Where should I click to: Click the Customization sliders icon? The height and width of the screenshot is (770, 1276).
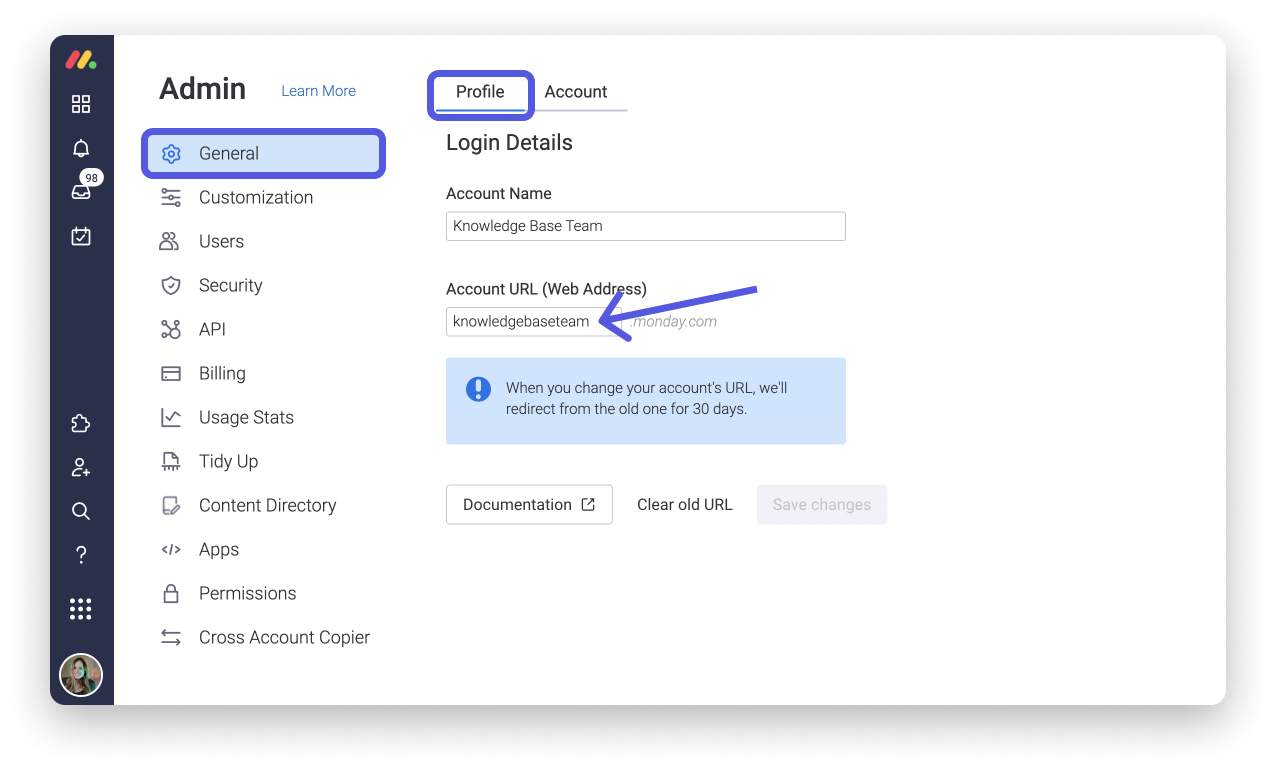coord(171,197)
